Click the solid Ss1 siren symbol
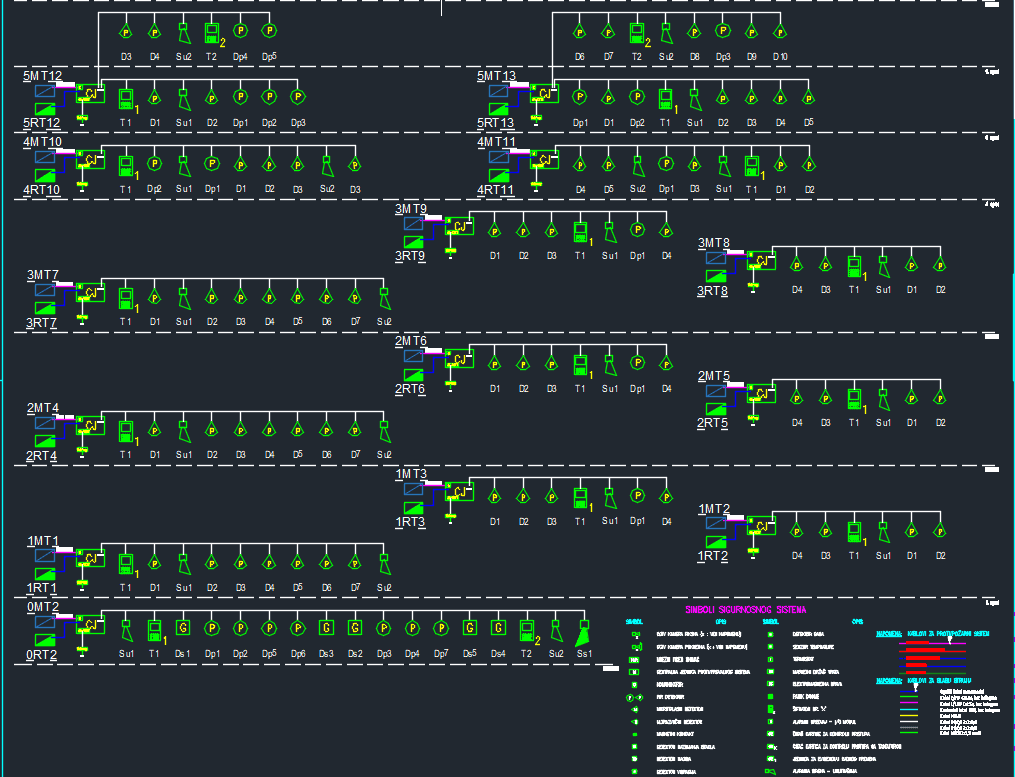Screen dimensions: 1015x777 click(x=584, y=632)
